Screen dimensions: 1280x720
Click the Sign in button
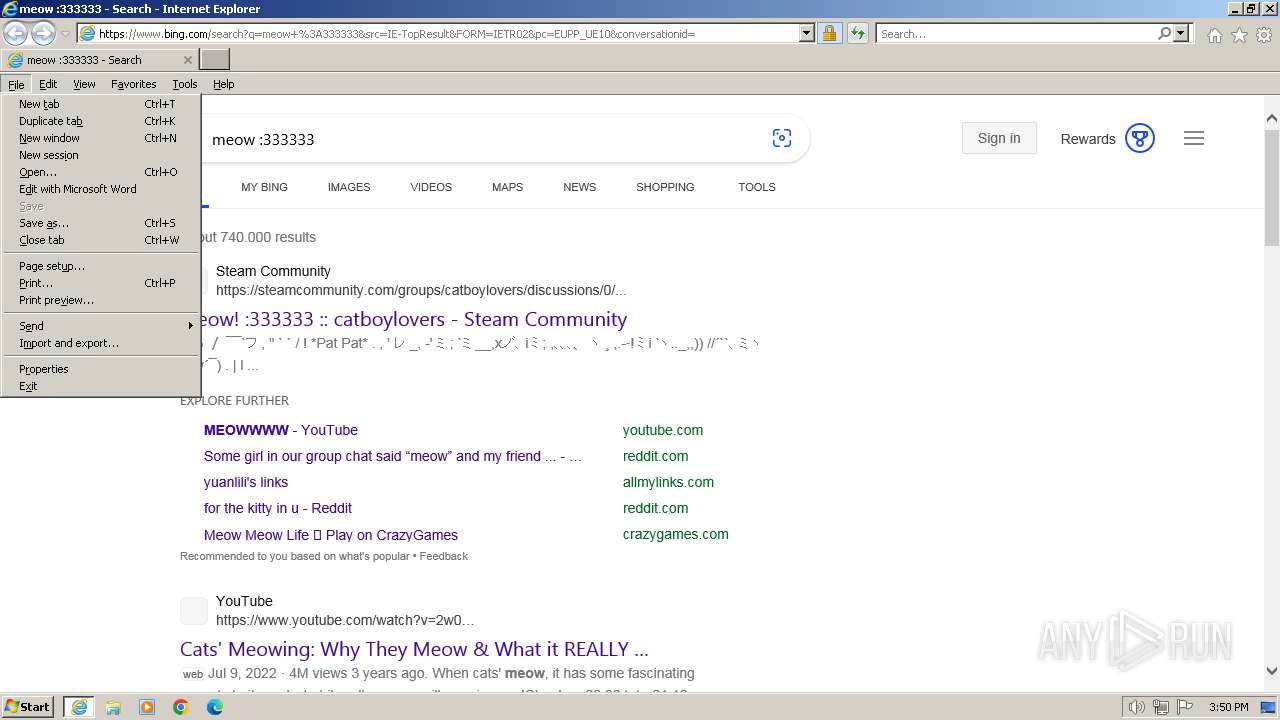(999, 138)
